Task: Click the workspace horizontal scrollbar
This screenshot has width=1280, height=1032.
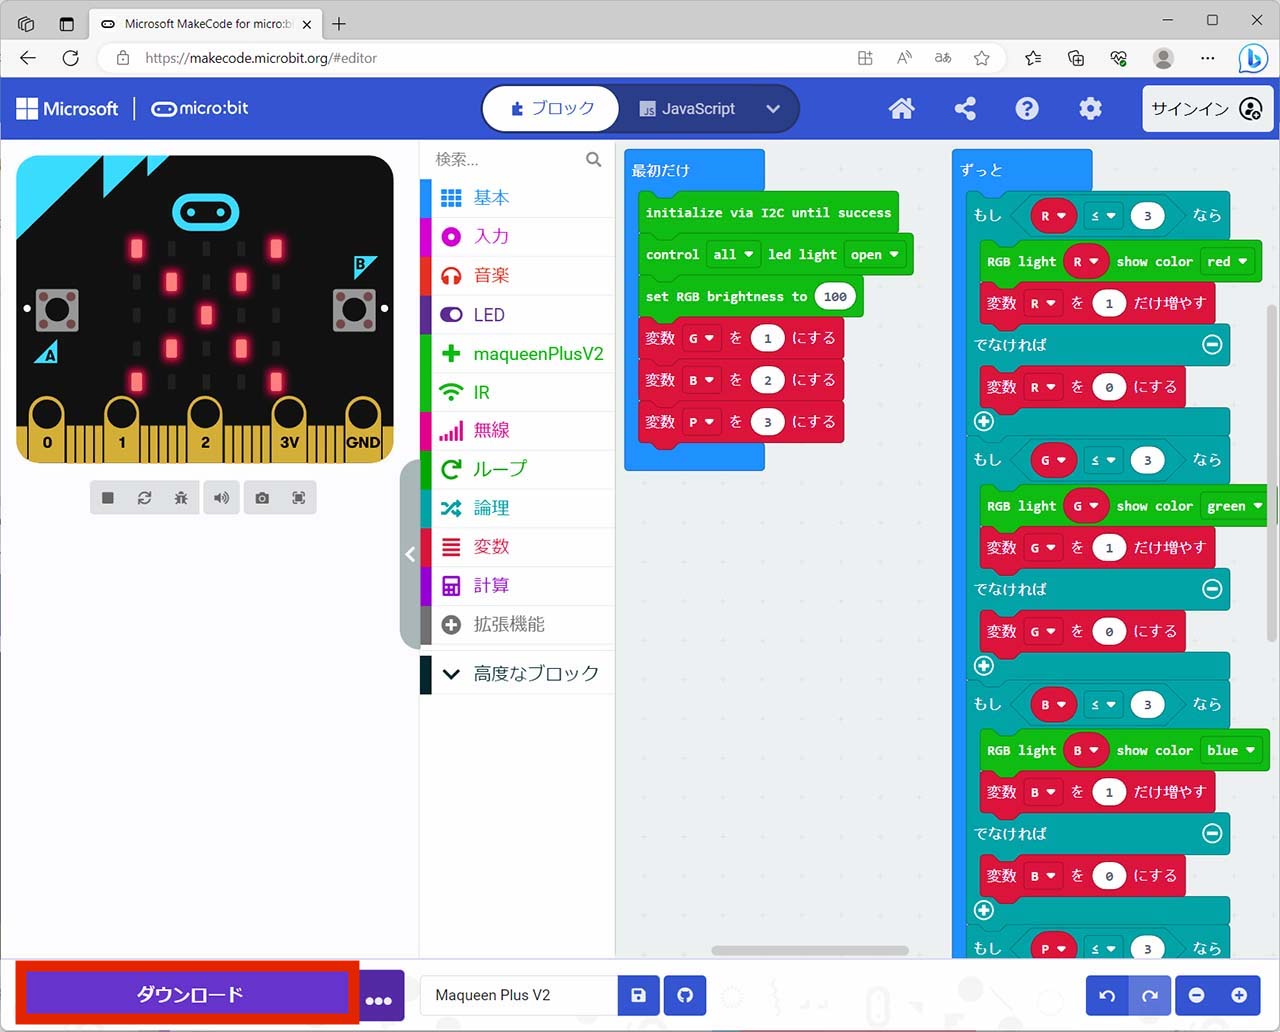Action: (810, 951)
